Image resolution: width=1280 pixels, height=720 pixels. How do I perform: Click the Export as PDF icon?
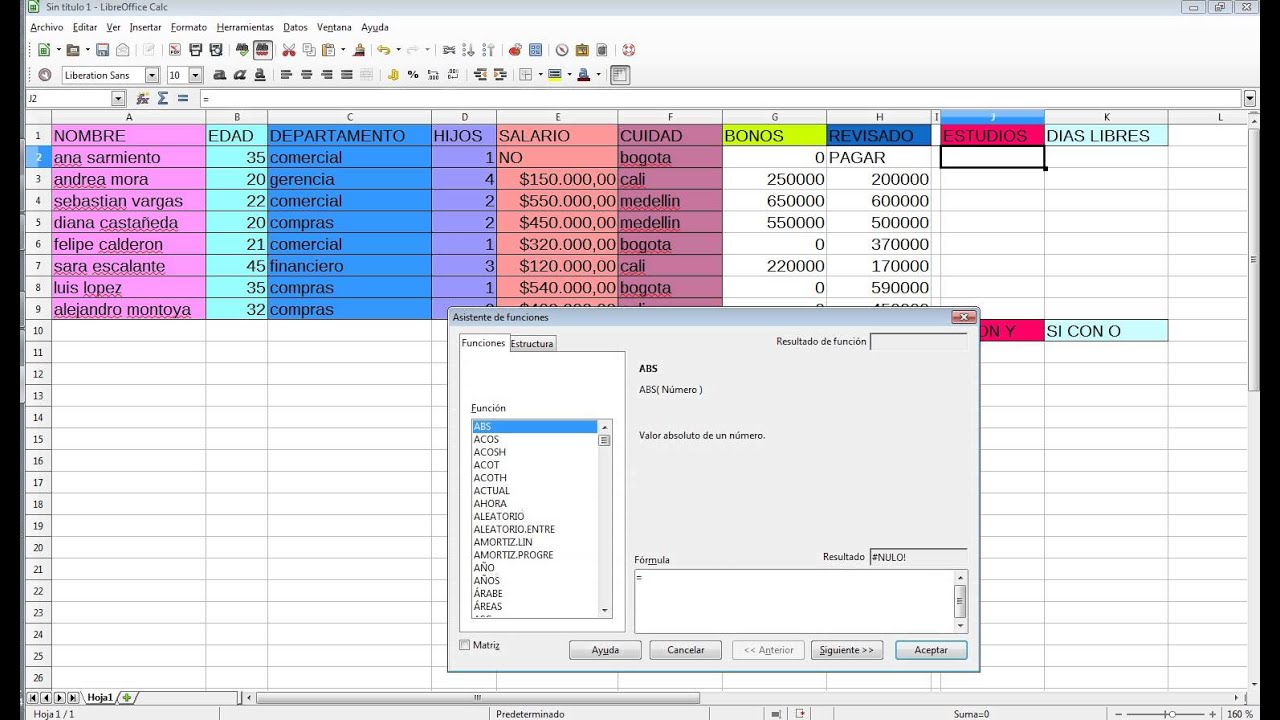pos(175,50)
